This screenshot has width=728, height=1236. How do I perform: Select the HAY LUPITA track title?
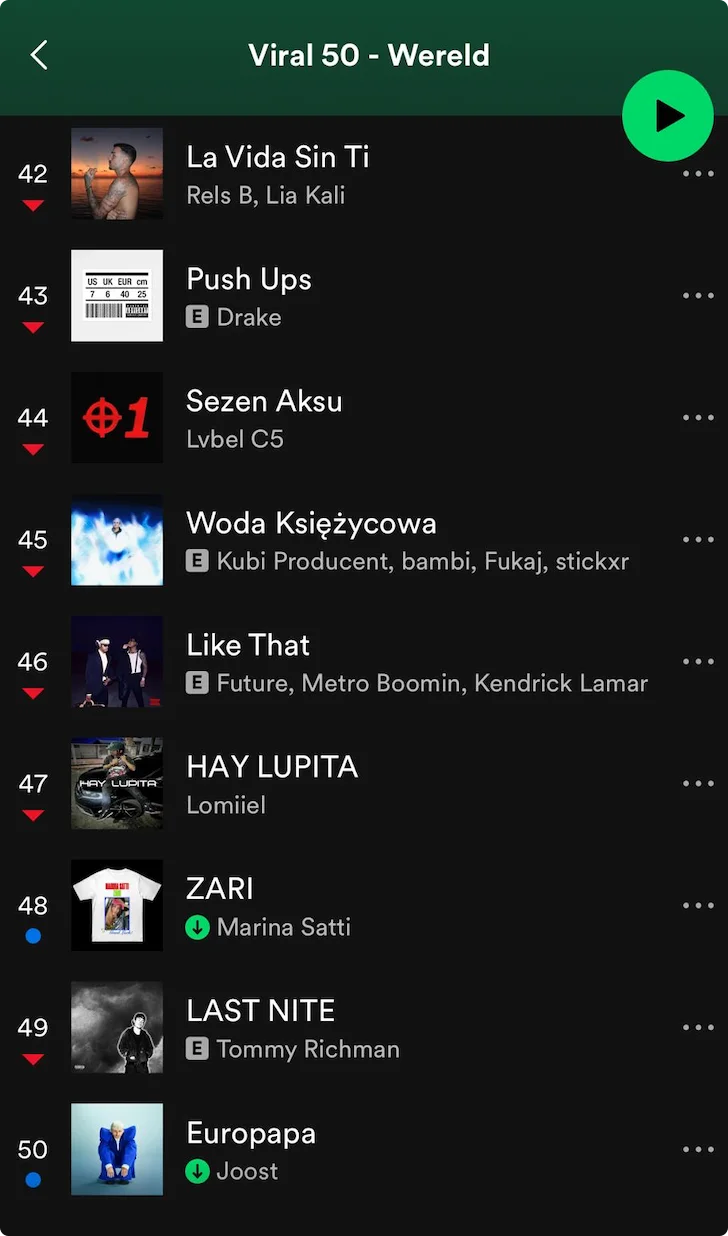tap(272, 767)
